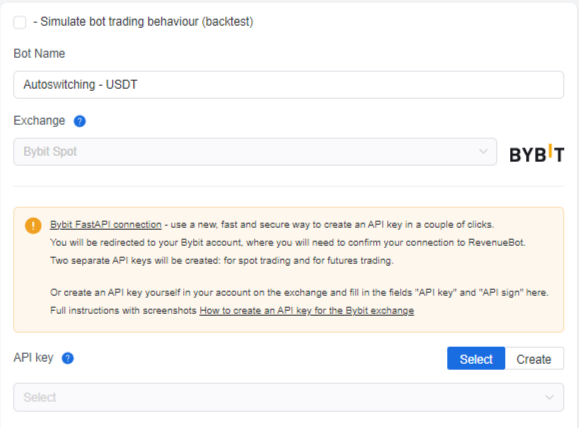579x428 pixels.
Task: Open the API key Select dropdown
Action: 288,397
